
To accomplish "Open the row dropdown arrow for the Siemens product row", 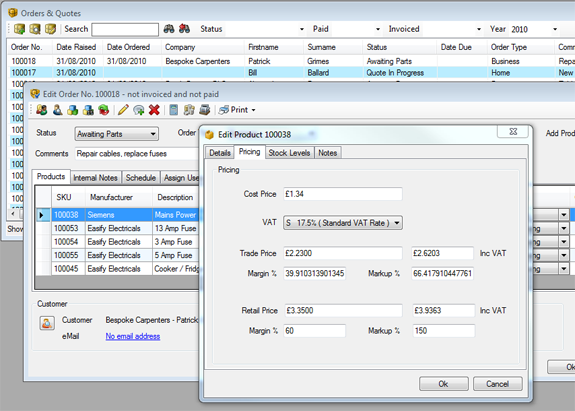I will click(x=564, y=215).
